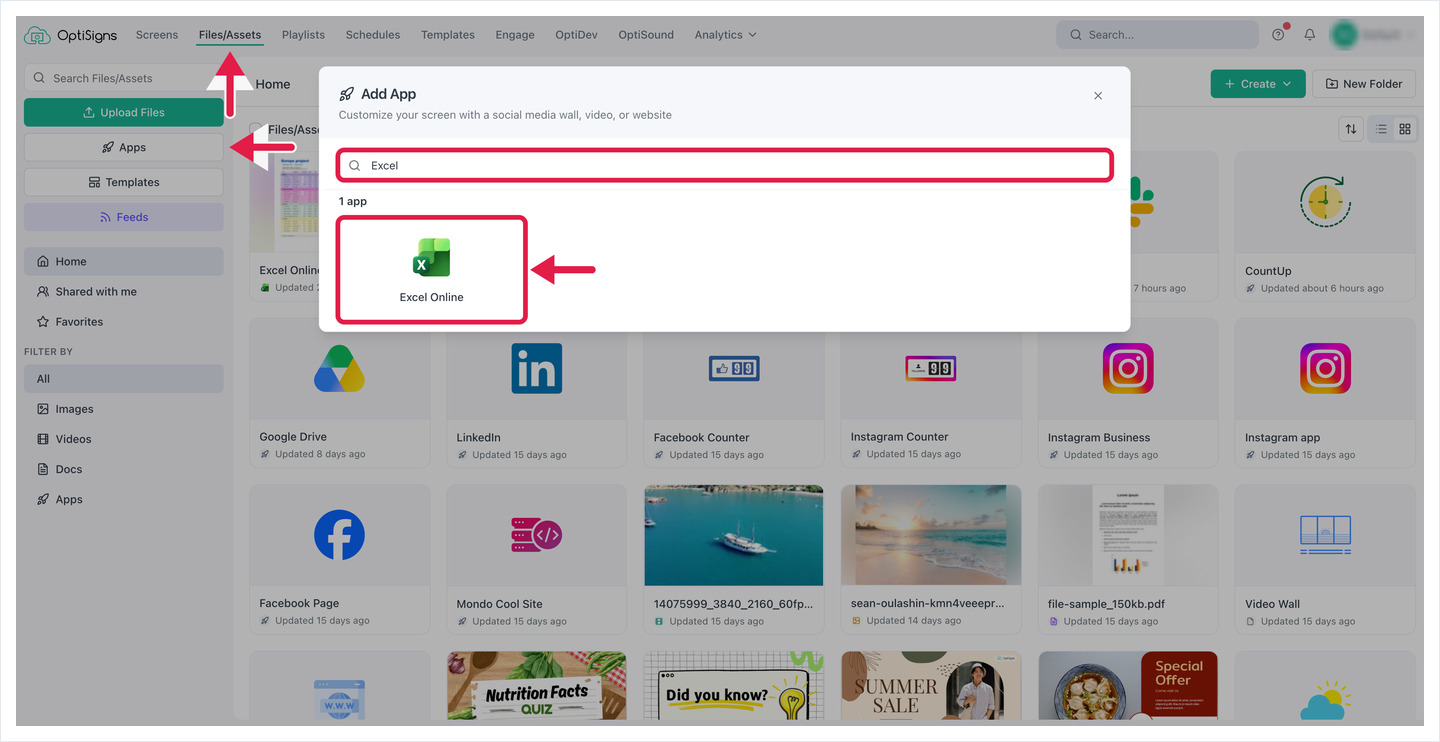Screen dimensions: 1440x742
Task: Open the Instagram Business card
Action: pyautogui.click(x=1128, y=393)
